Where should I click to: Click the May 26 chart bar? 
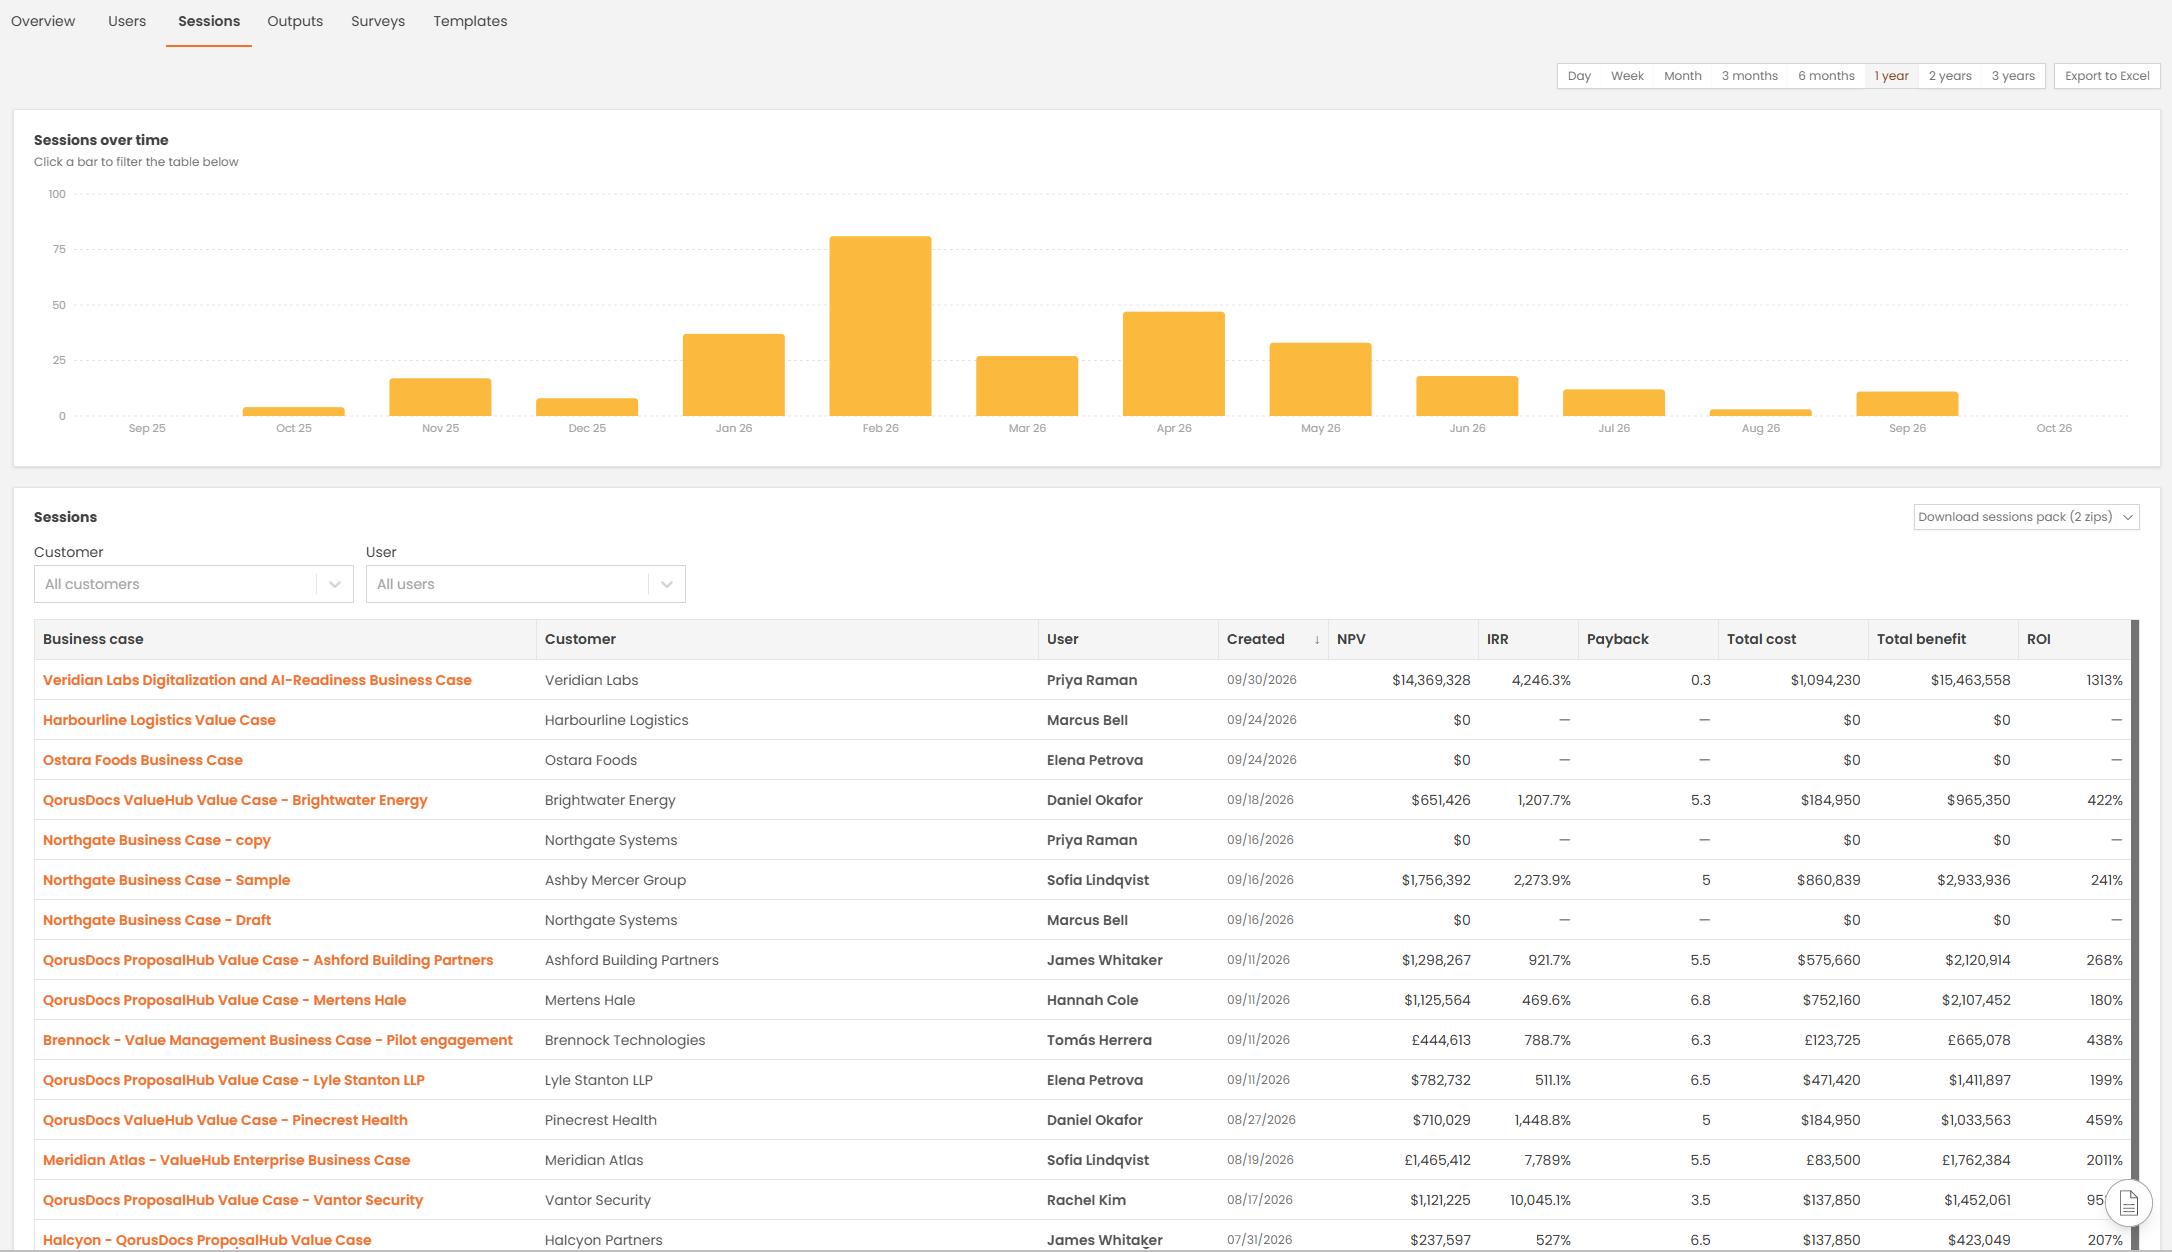point(1320,379)
